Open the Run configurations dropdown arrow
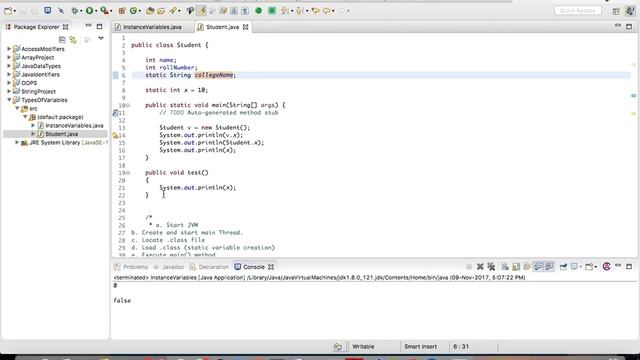 tap(96, 11)
